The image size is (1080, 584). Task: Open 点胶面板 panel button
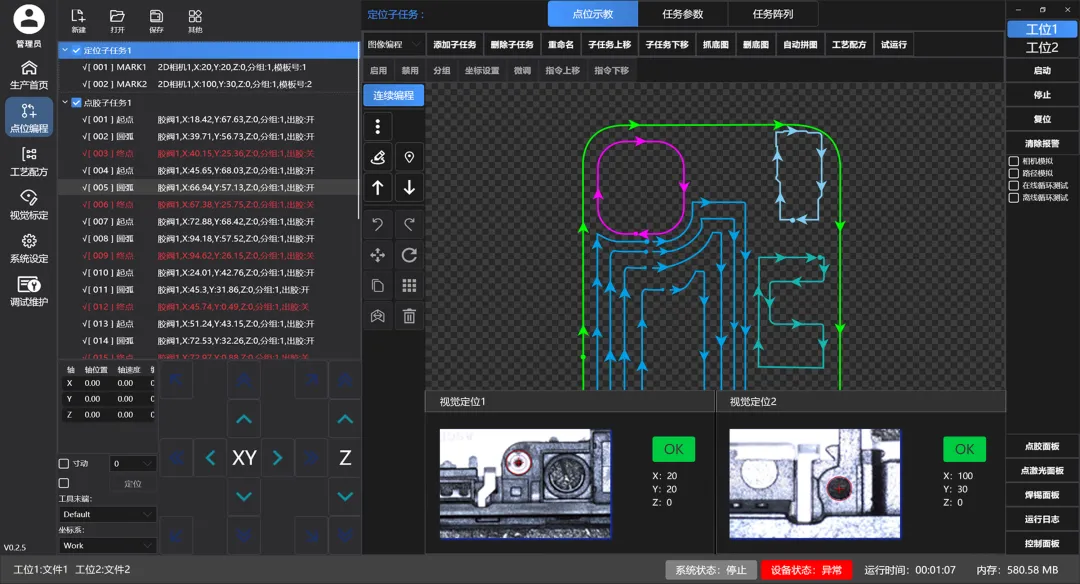click(x=1041, y=446)
